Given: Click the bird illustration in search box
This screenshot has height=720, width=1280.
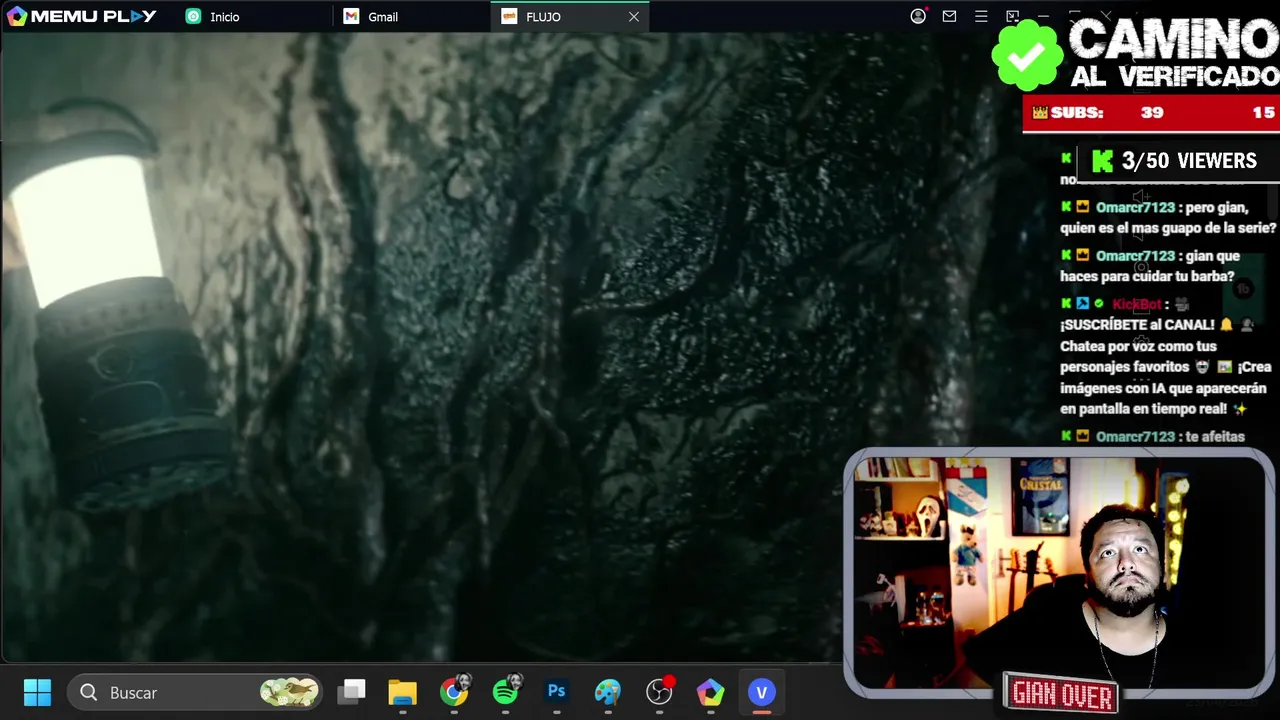Looking at the screenshot, I should pyautogui.click(x=289, y=692).
